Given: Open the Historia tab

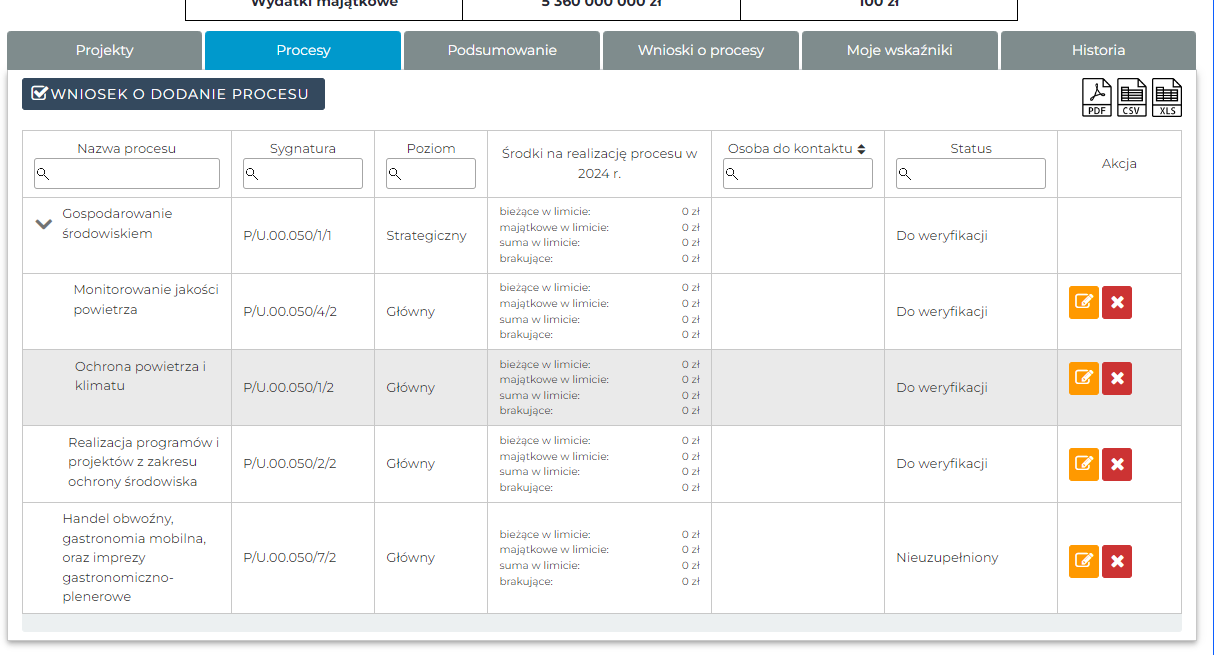Looking at the screenshot, I should coord(1098,50).
